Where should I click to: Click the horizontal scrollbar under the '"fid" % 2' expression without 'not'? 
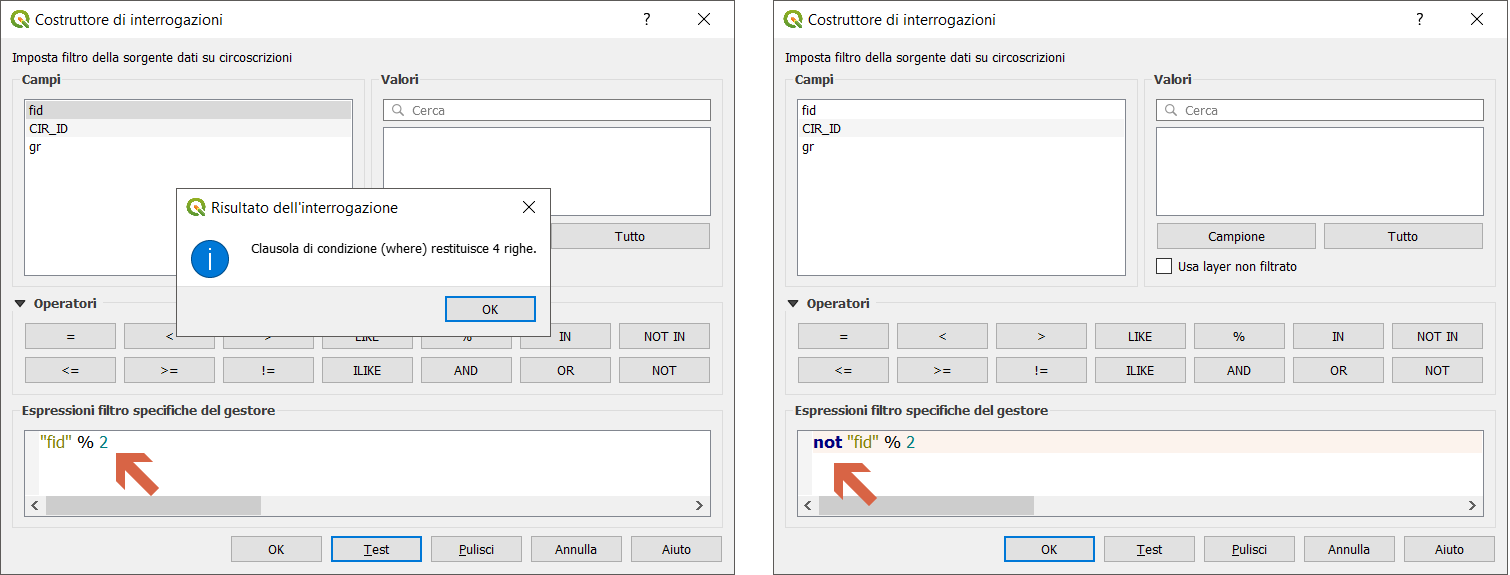tap(152, 506)
